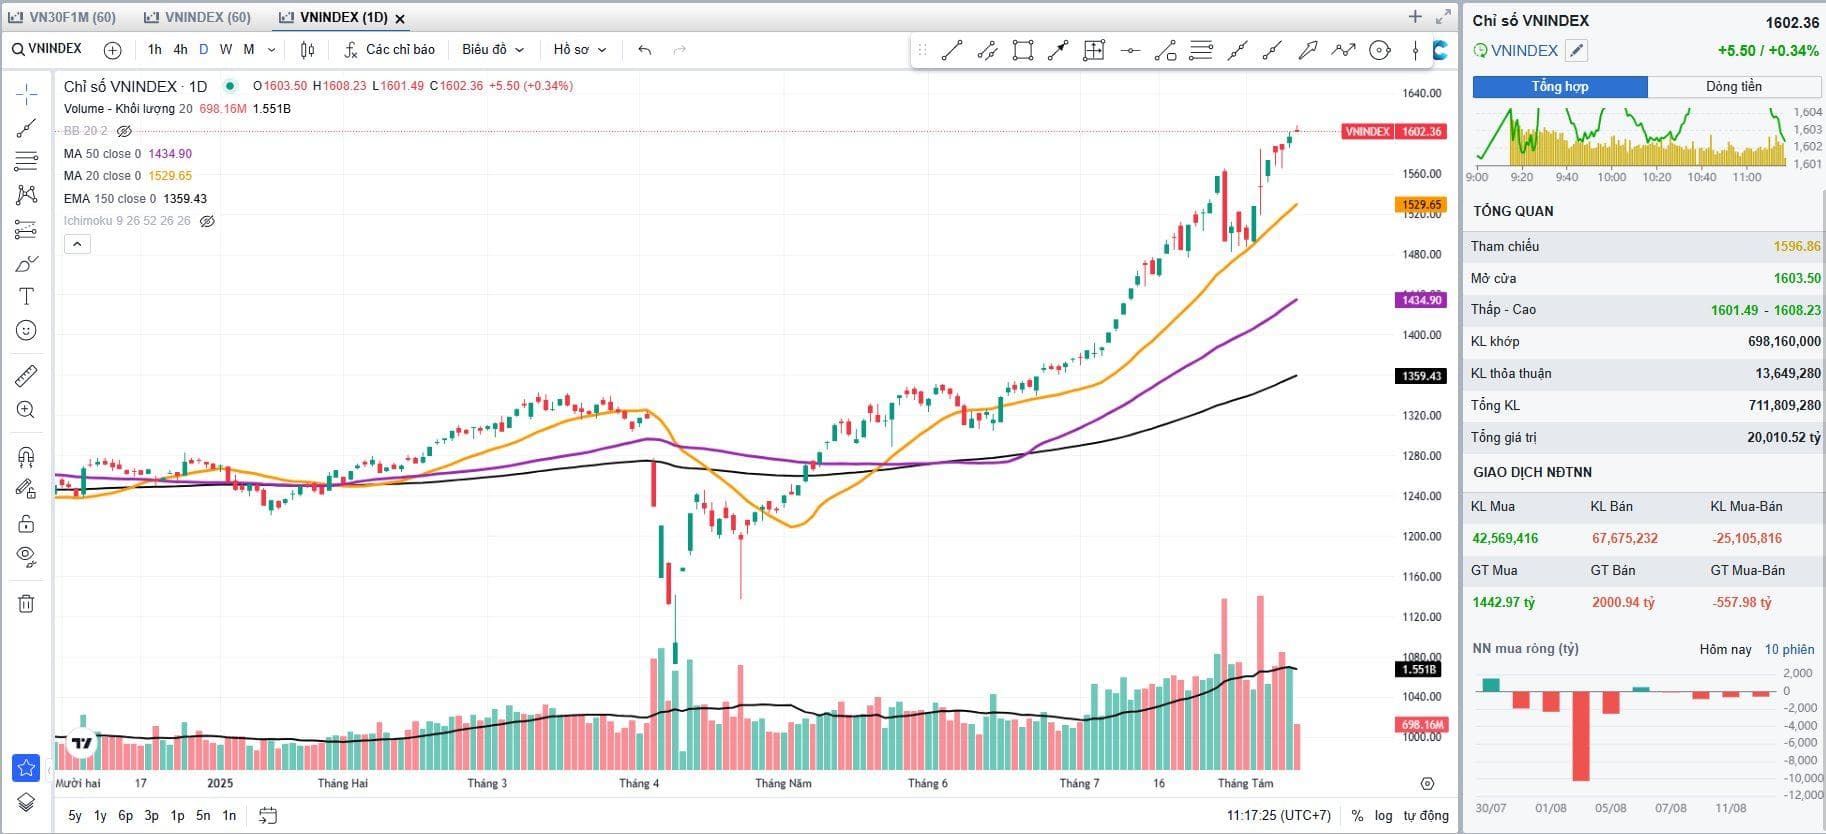
Task: Activate the magnet snapping mode
Action: [26, 457]
